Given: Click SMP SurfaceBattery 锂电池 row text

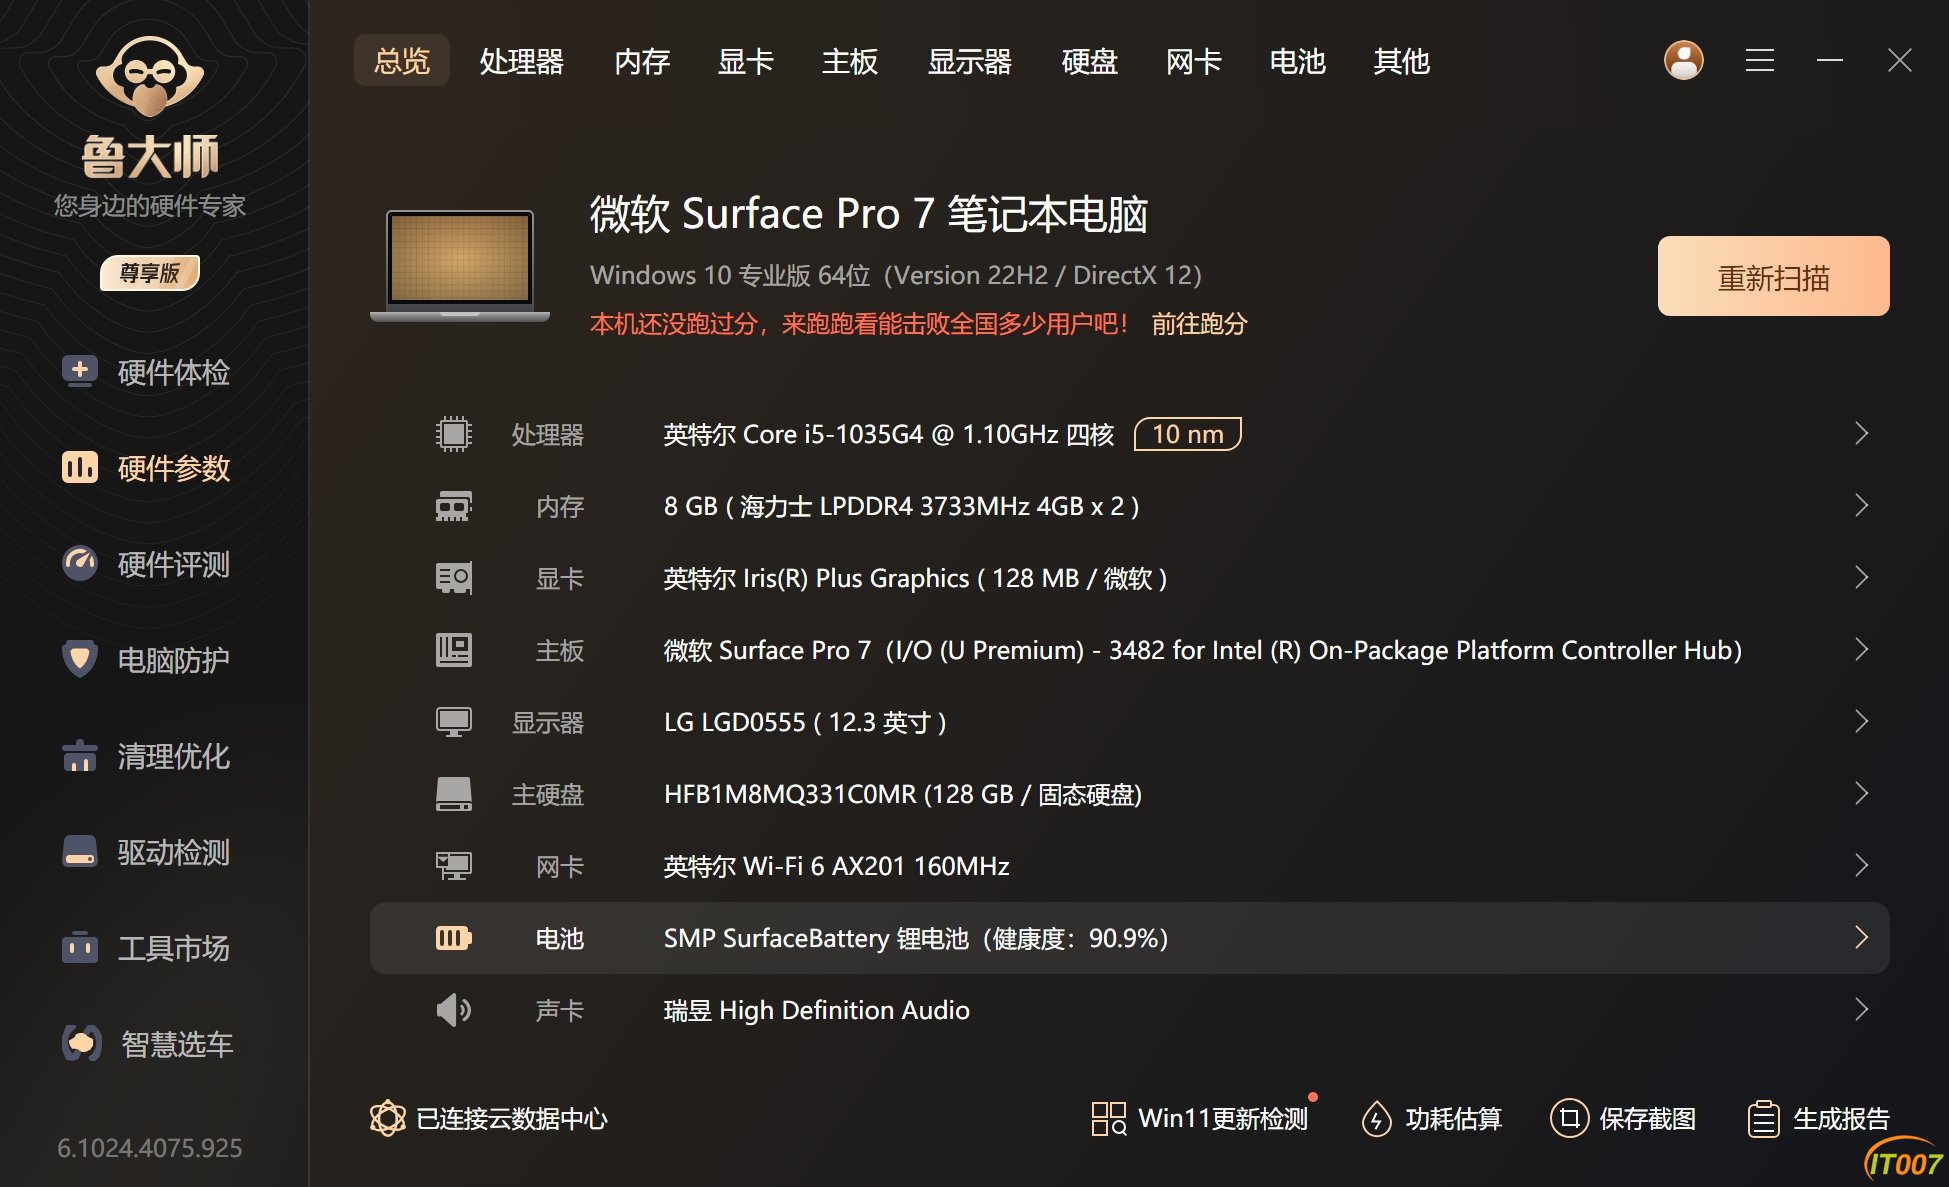Looking at the screenshot, I should point(916,938).
